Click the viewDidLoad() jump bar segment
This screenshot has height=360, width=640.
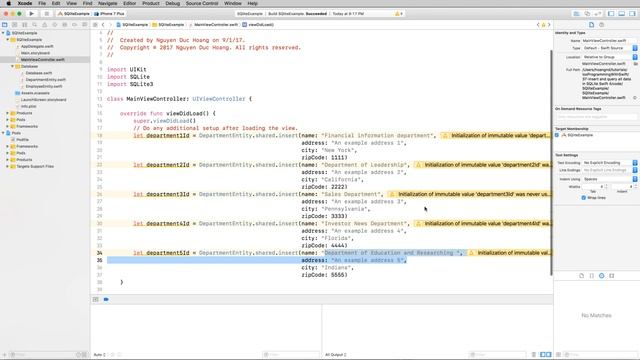(x=258, y=24)
